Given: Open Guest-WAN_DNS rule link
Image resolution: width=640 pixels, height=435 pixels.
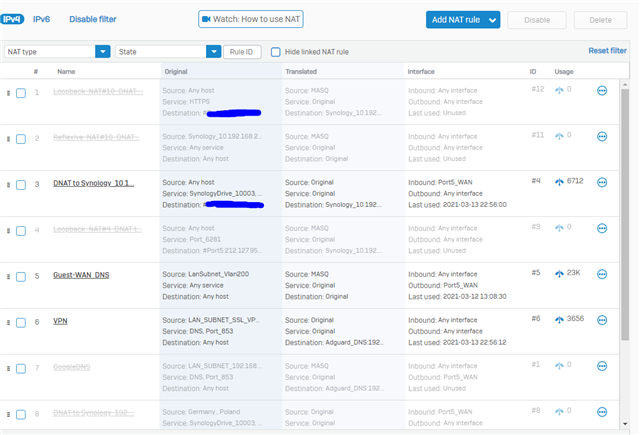Looking at the screenshot, I should point(81,275).
